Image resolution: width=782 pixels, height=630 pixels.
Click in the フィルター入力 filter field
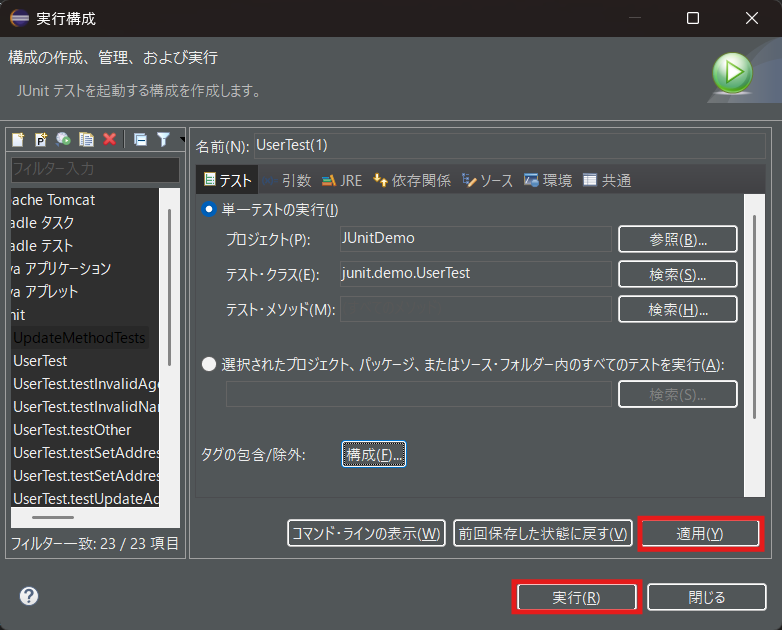[95, 169]
